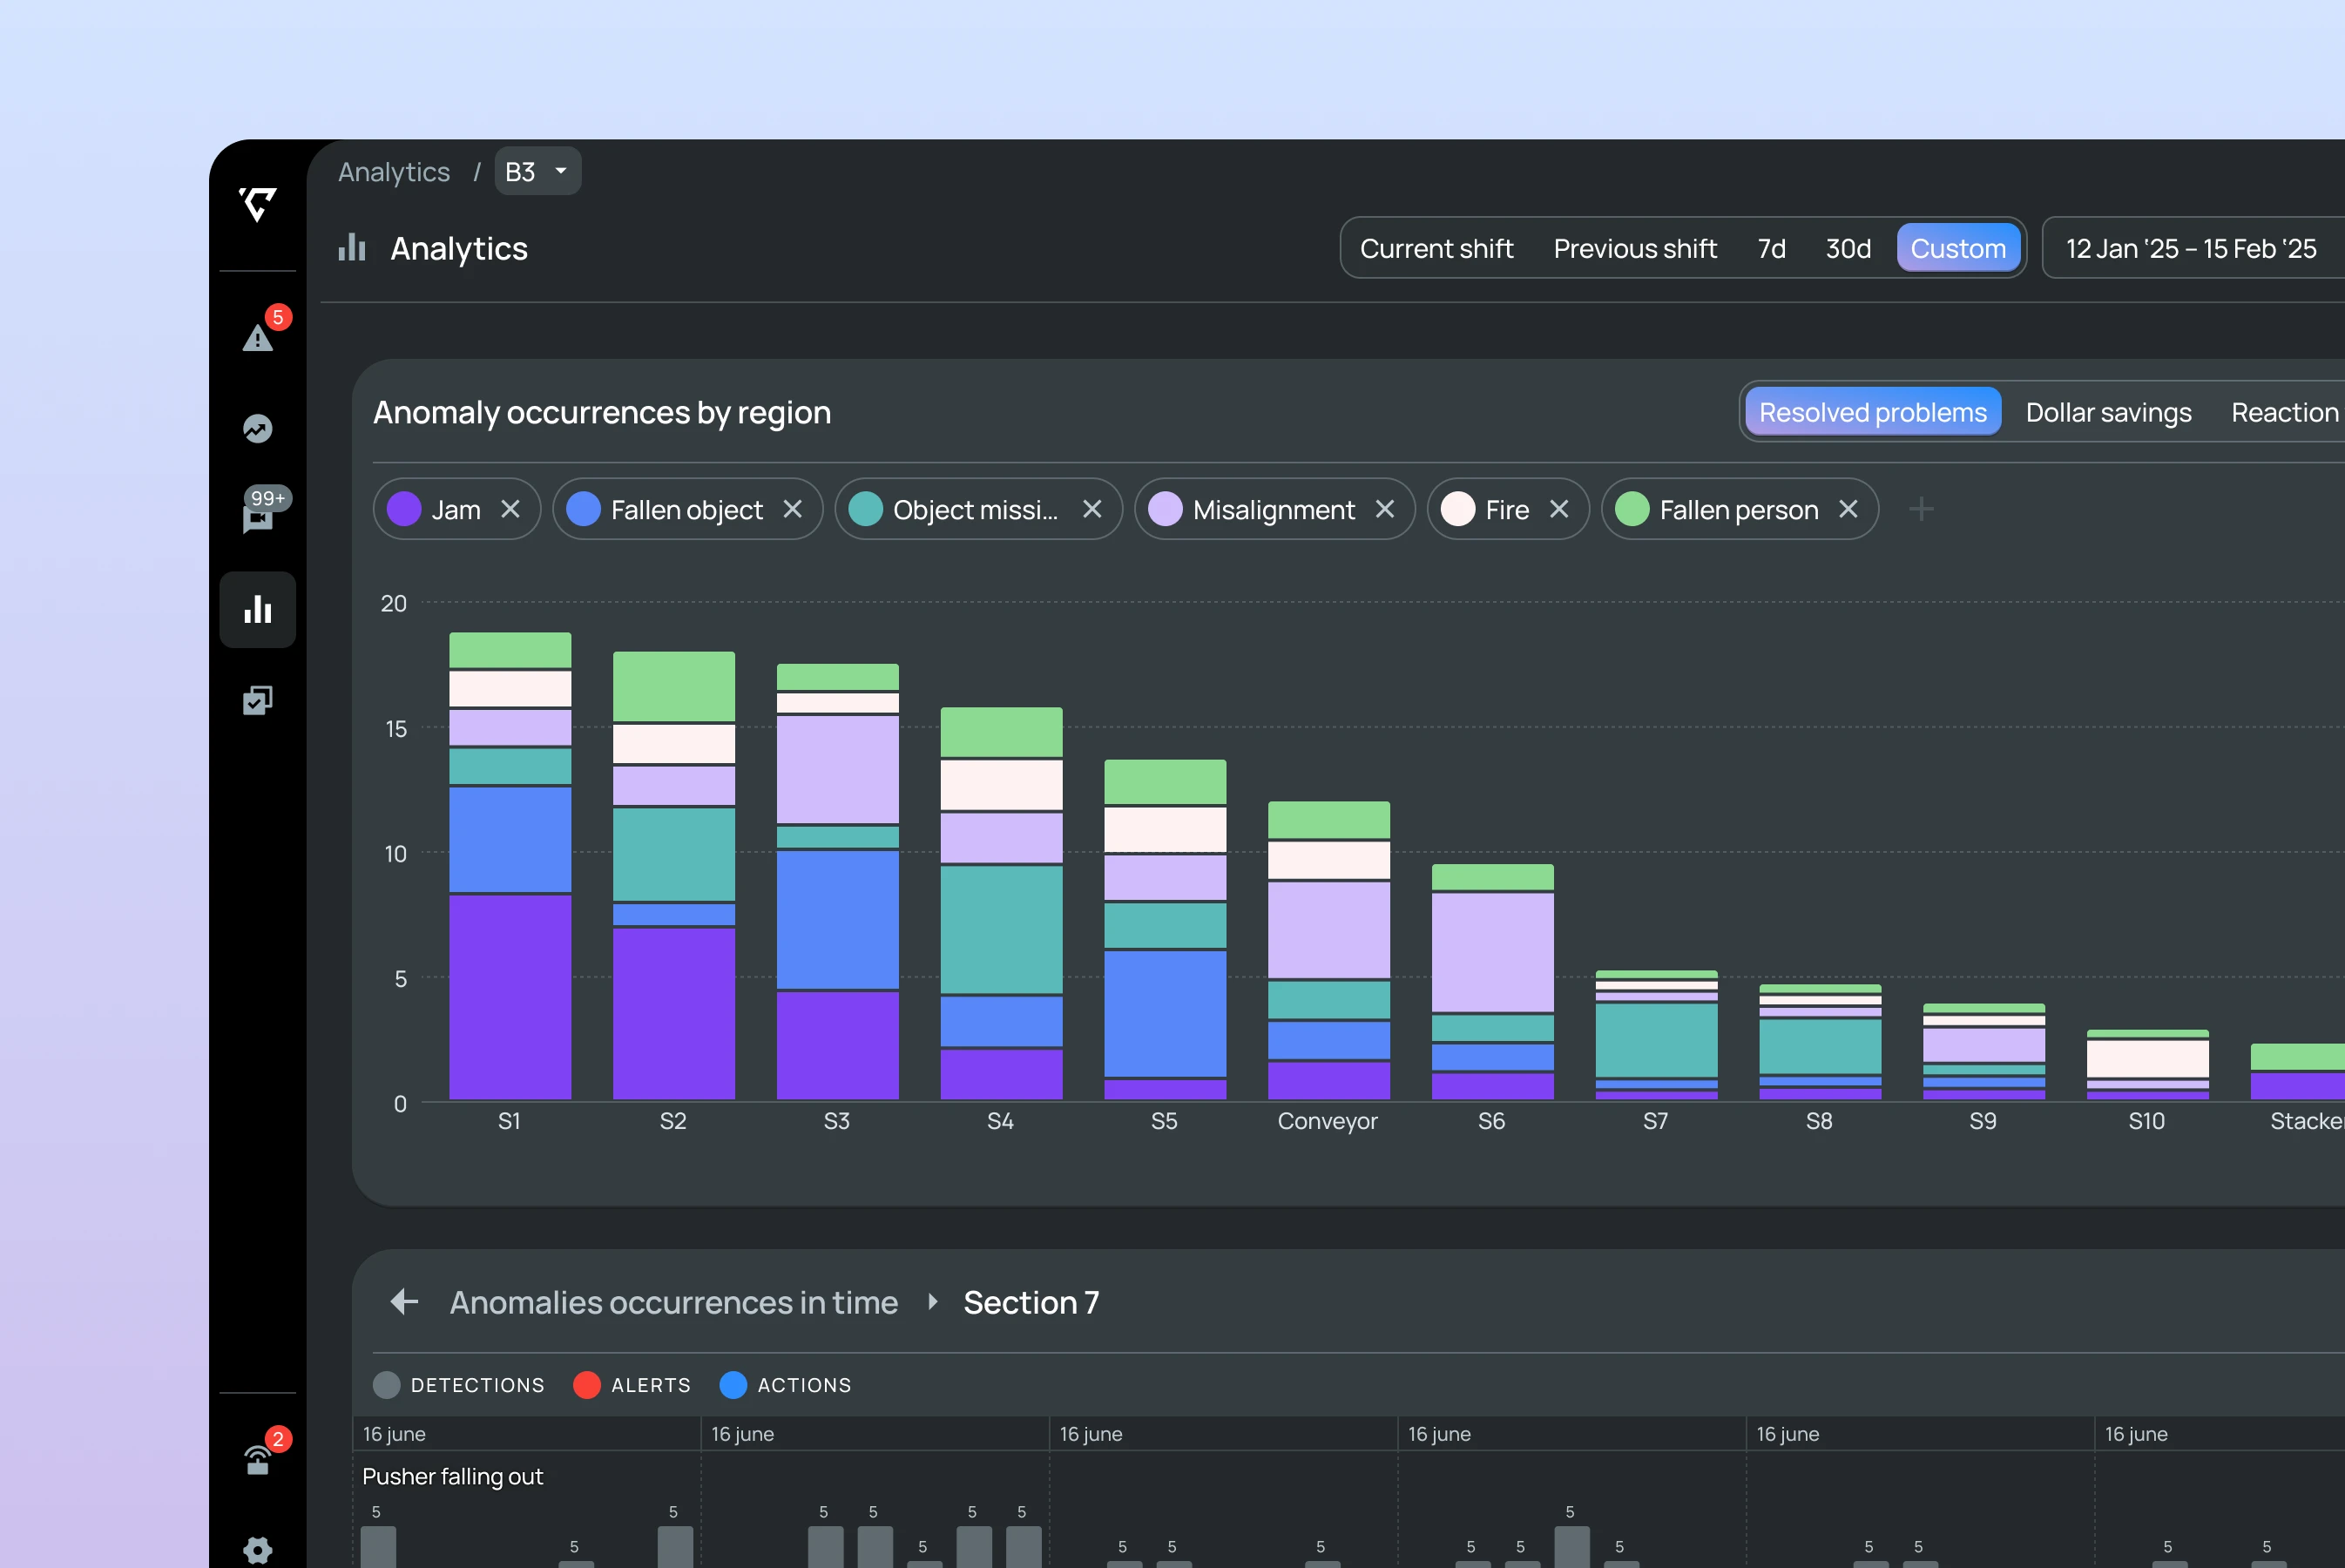Open the router connectivity icon with badge

tap(258, 1460)
